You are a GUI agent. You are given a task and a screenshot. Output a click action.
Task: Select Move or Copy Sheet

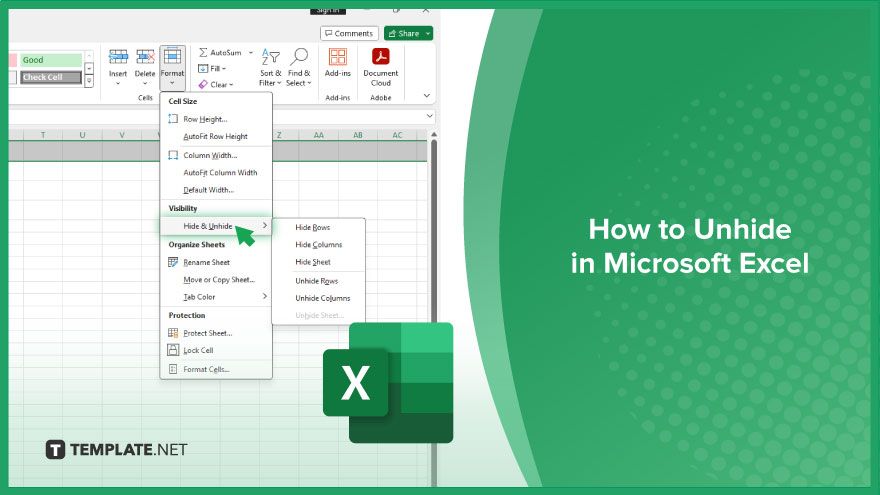click(x=219, y=279)
